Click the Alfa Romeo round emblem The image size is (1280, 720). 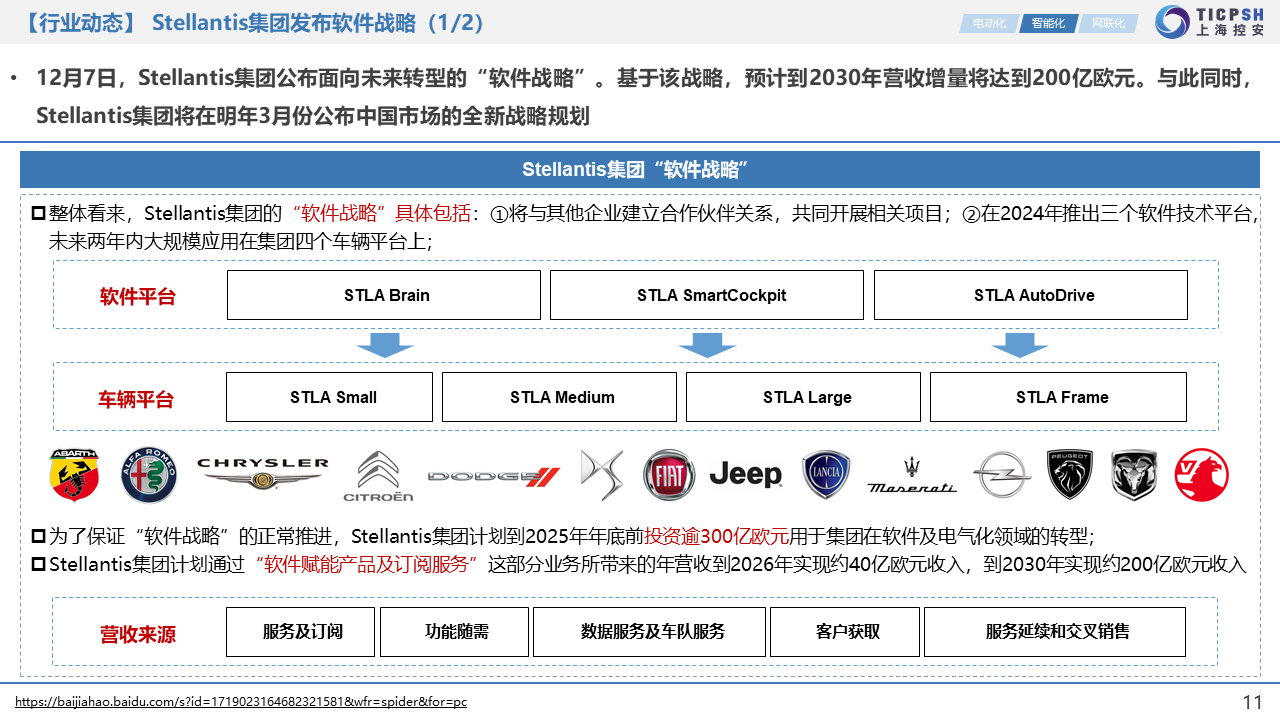tap(149, 475)
